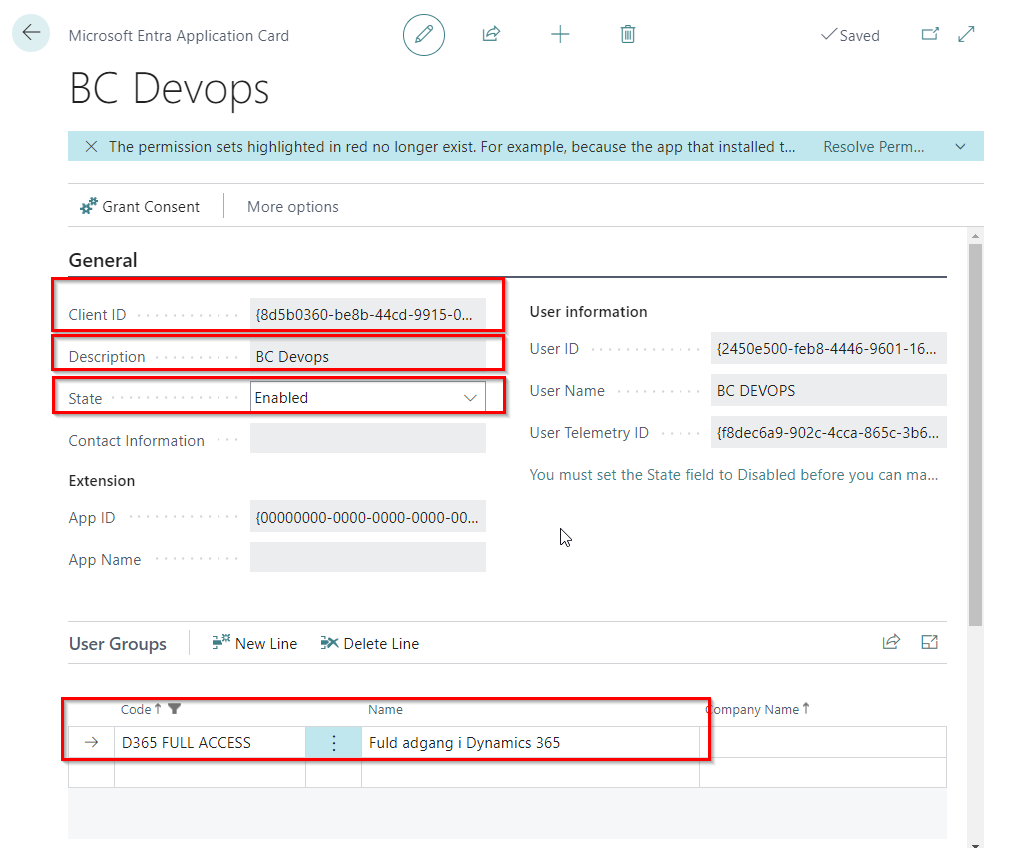Image resolution: width=1011 pixels, height=848 pixels.
Task: Click the expand to full-screen arrows icon
Action: point(967,35)
